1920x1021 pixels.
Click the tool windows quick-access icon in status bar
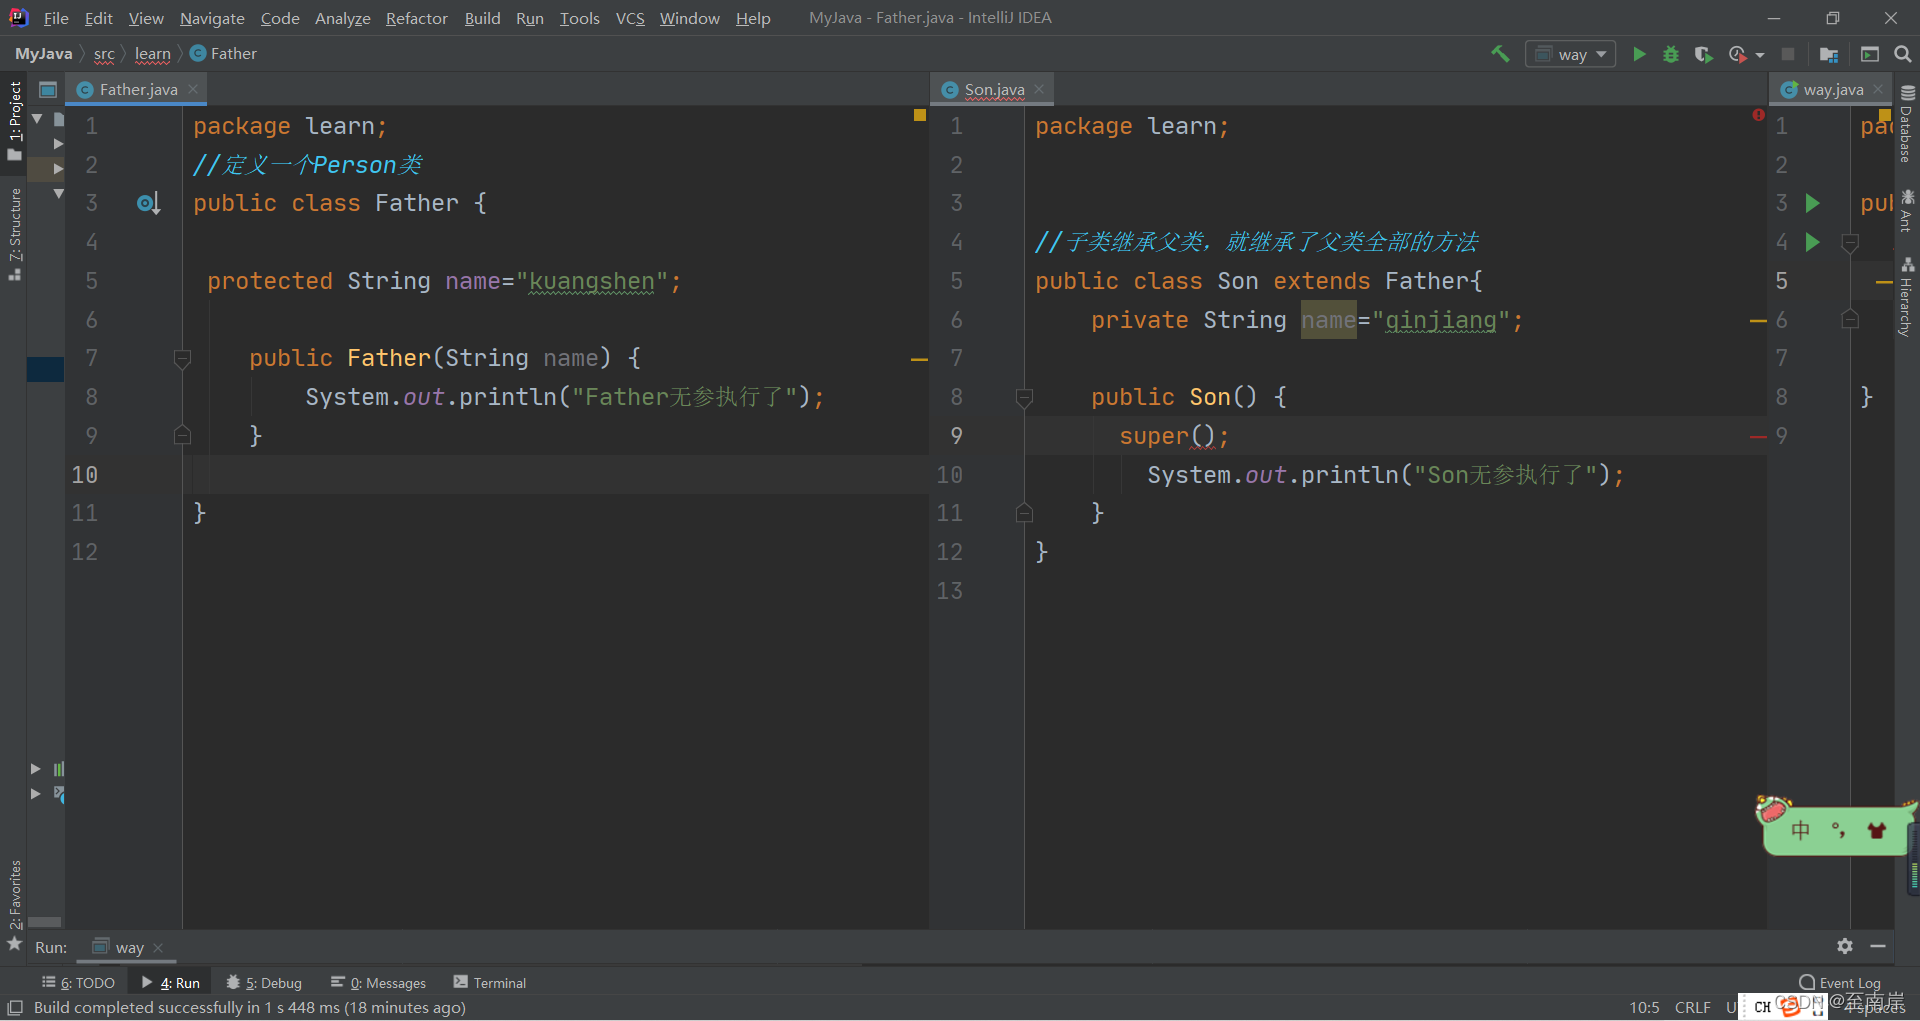[x=15, y=1007]
